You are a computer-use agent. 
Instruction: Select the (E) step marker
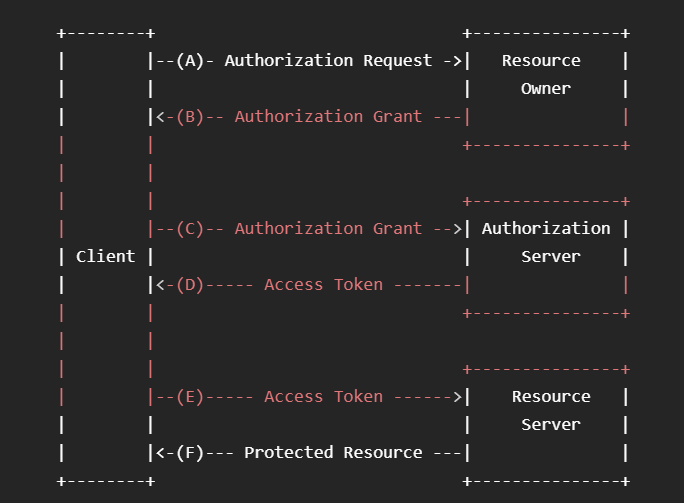pyautogui.click(x=189, y=397)
